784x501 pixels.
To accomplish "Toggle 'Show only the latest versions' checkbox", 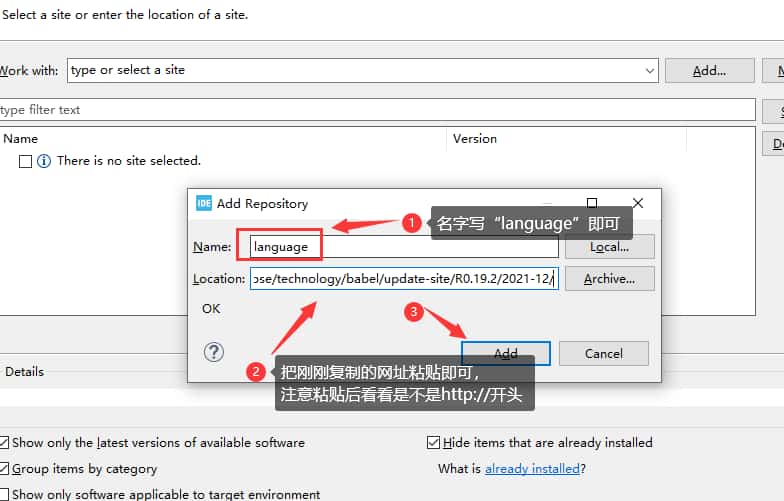I will tap(5, 442).
